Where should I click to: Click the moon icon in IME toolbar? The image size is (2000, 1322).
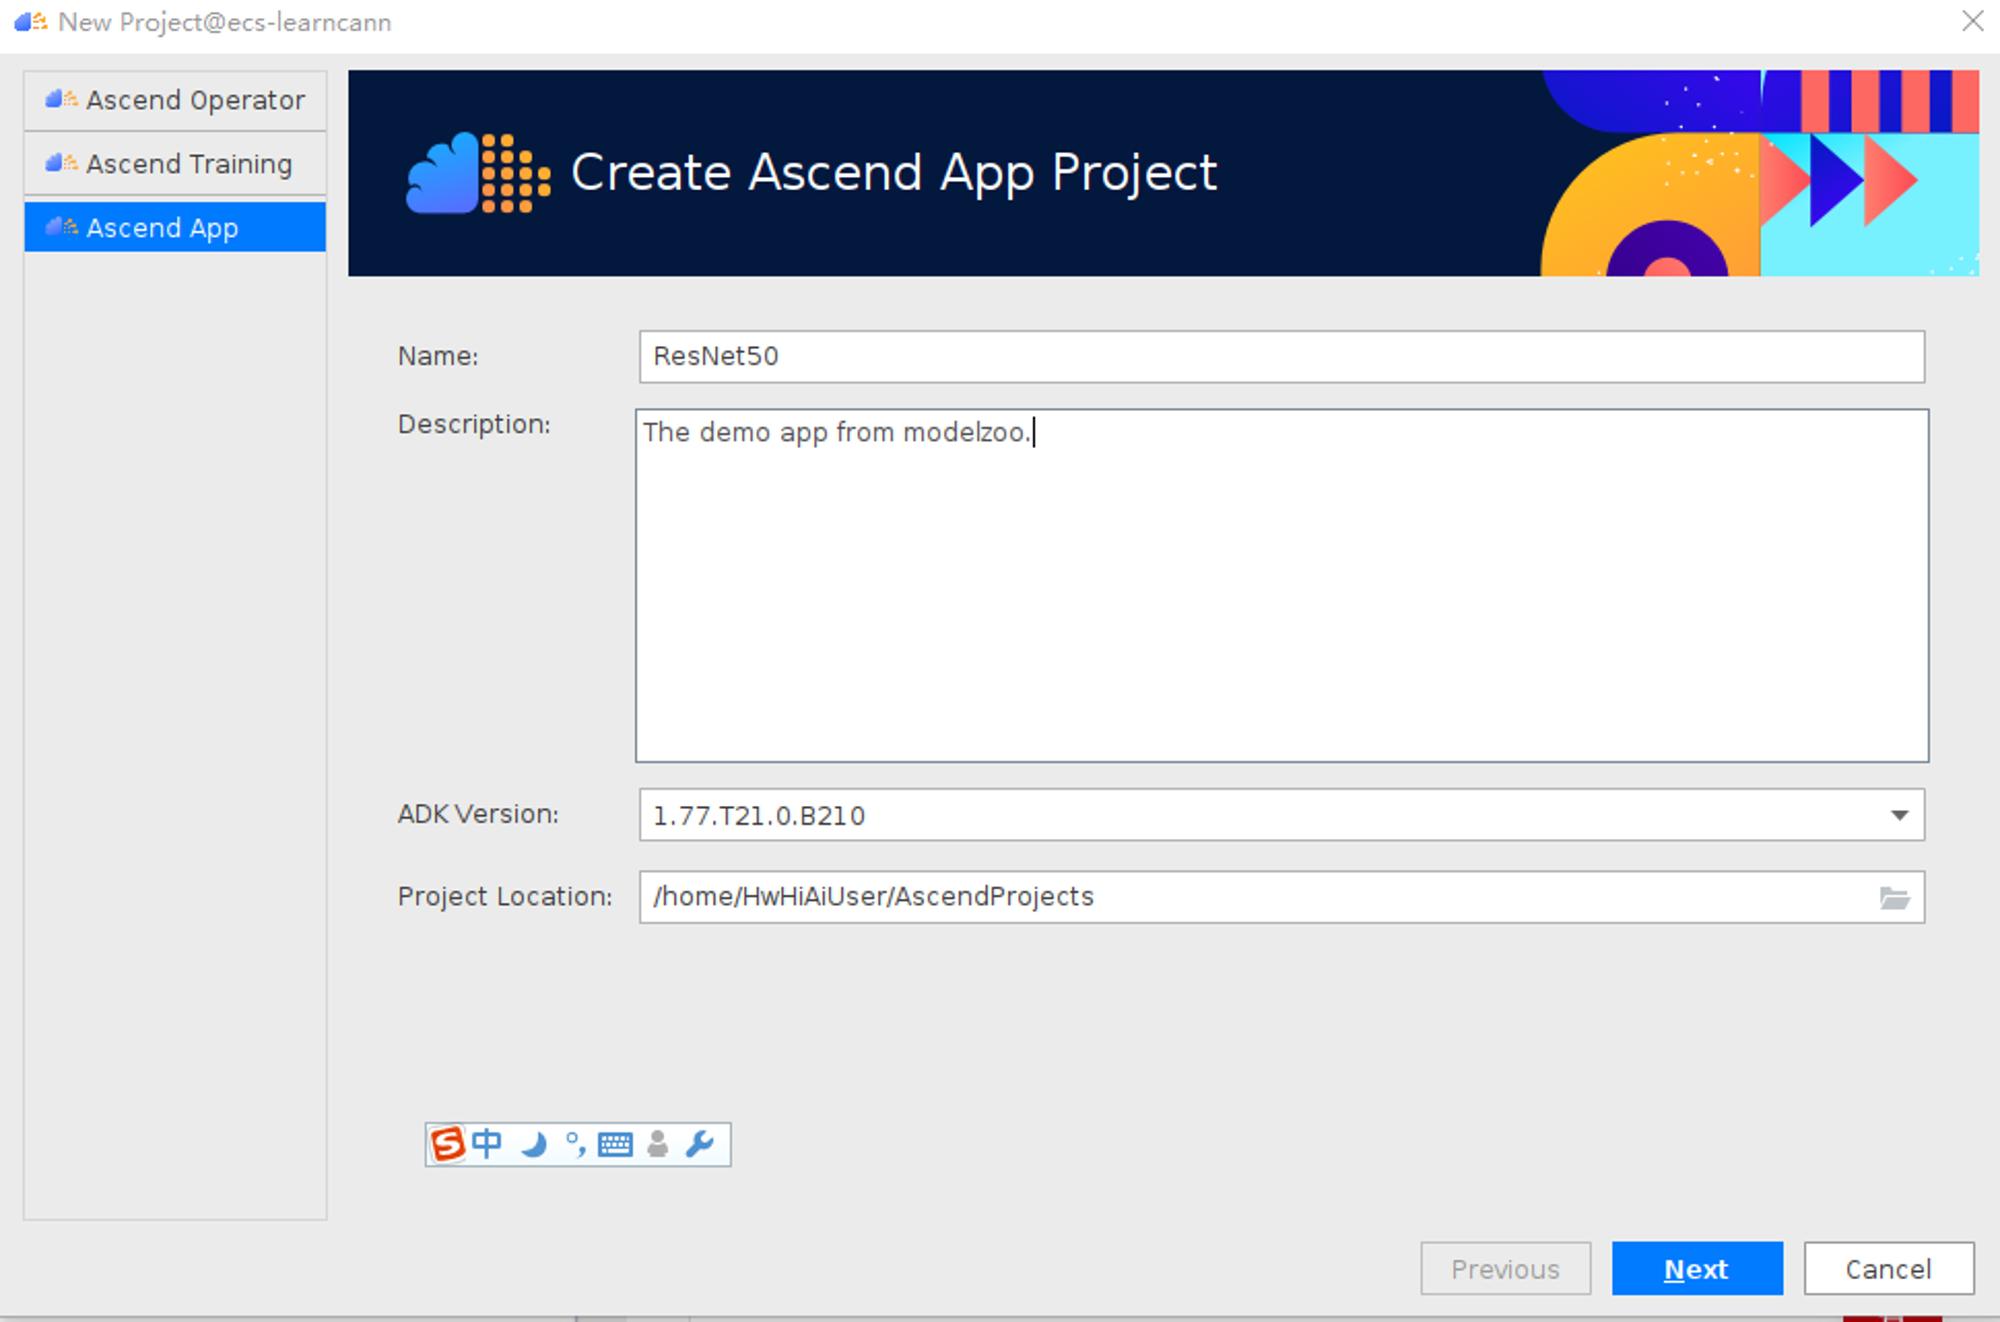tap(534, 1144)
